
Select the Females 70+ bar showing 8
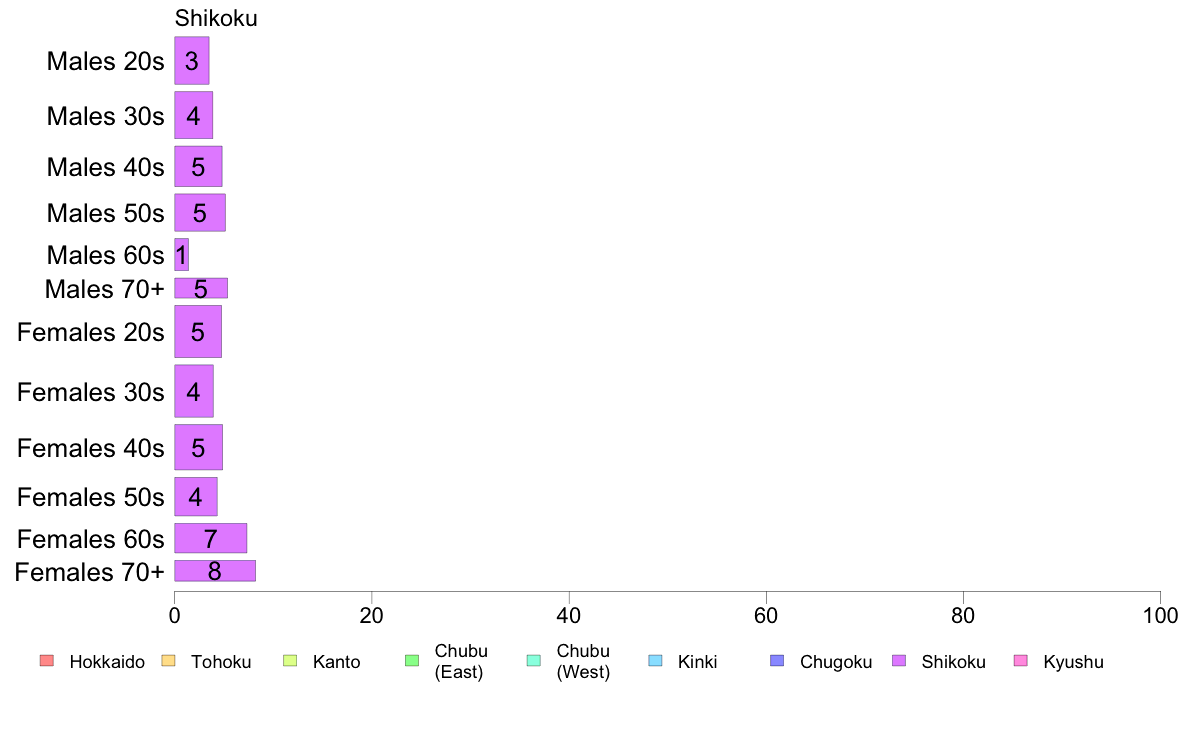pos(215,571)
